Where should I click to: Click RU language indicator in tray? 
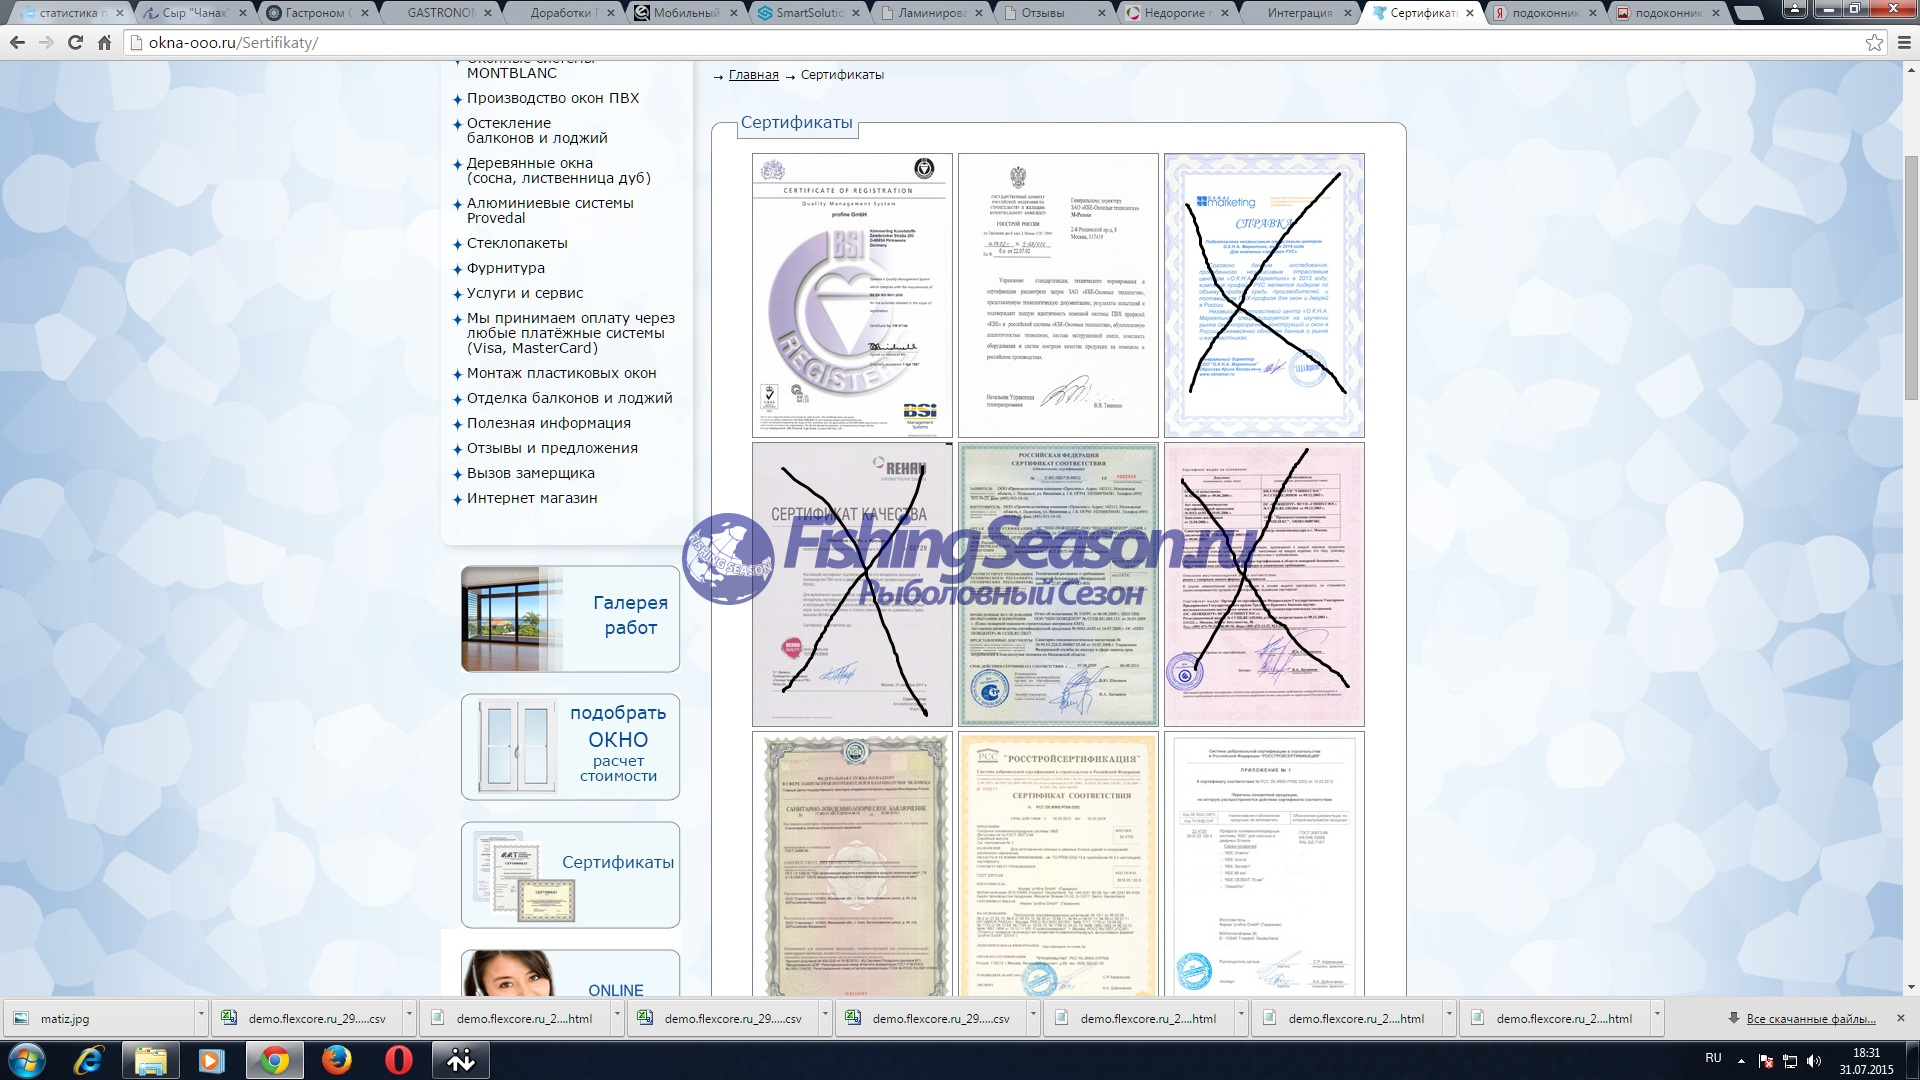coord(1713,1058)
